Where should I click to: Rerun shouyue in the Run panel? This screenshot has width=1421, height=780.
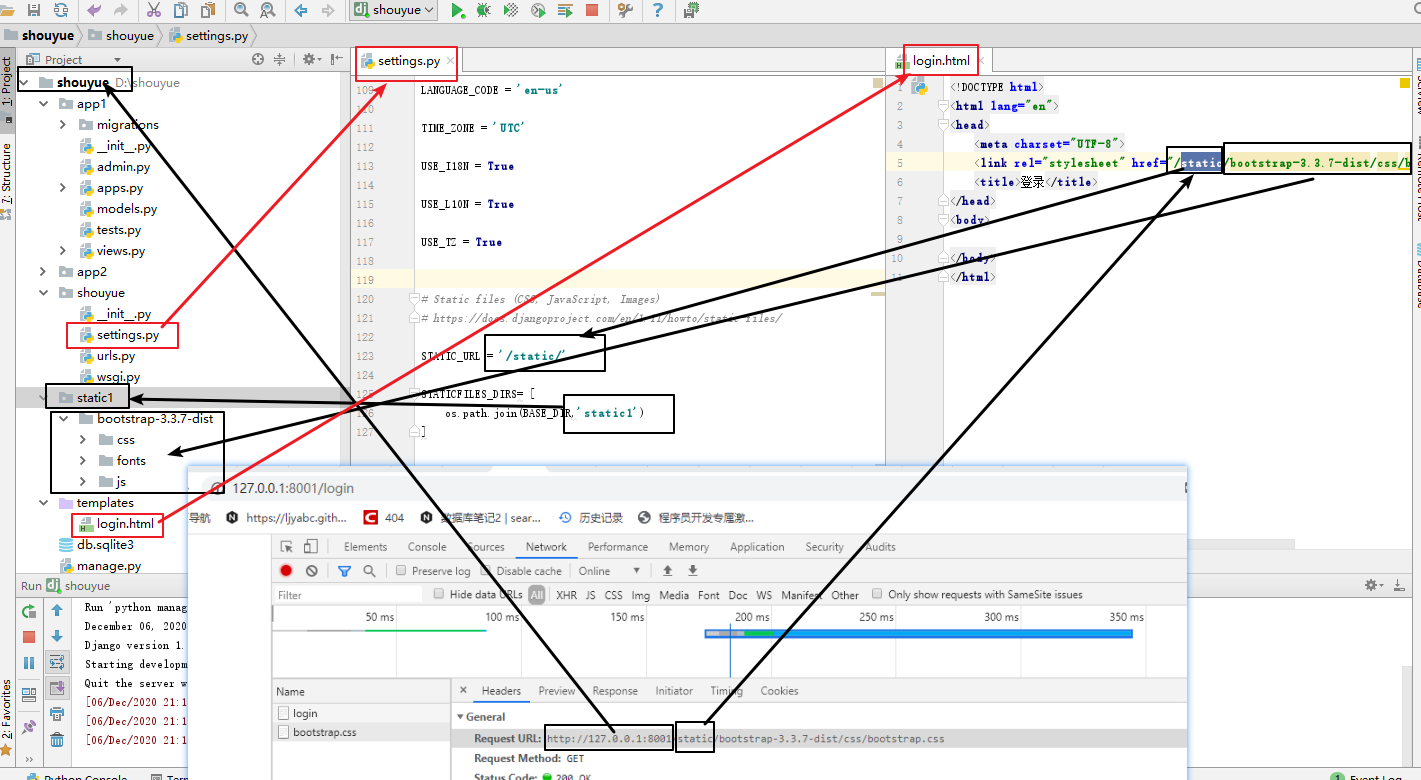pos(29,610)
